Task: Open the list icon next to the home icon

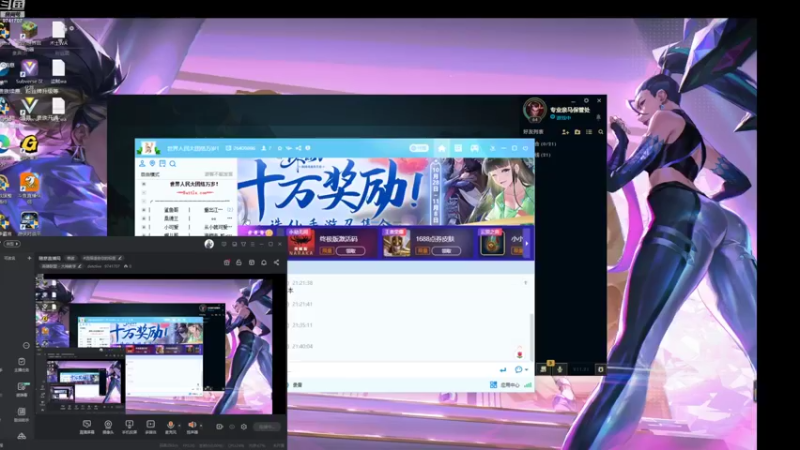Action: (x=458, y=148)
